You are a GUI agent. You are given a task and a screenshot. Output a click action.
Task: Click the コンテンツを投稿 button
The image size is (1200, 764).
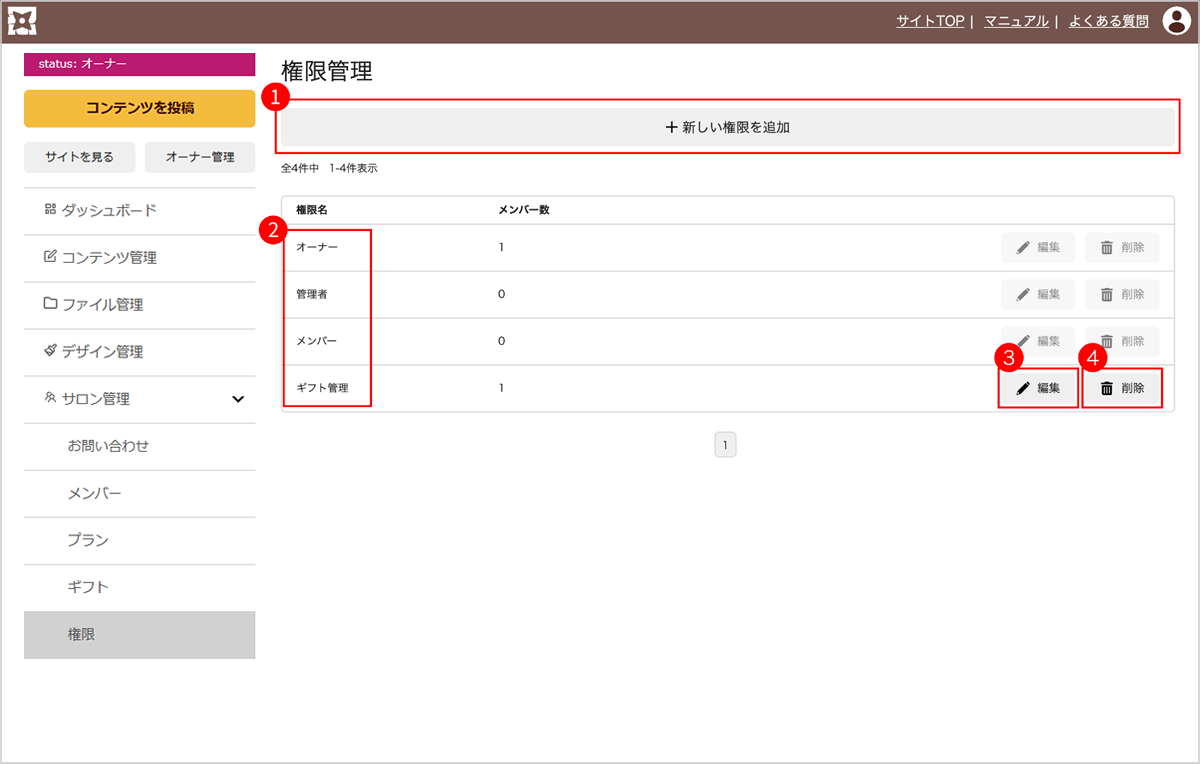(139, 108)
